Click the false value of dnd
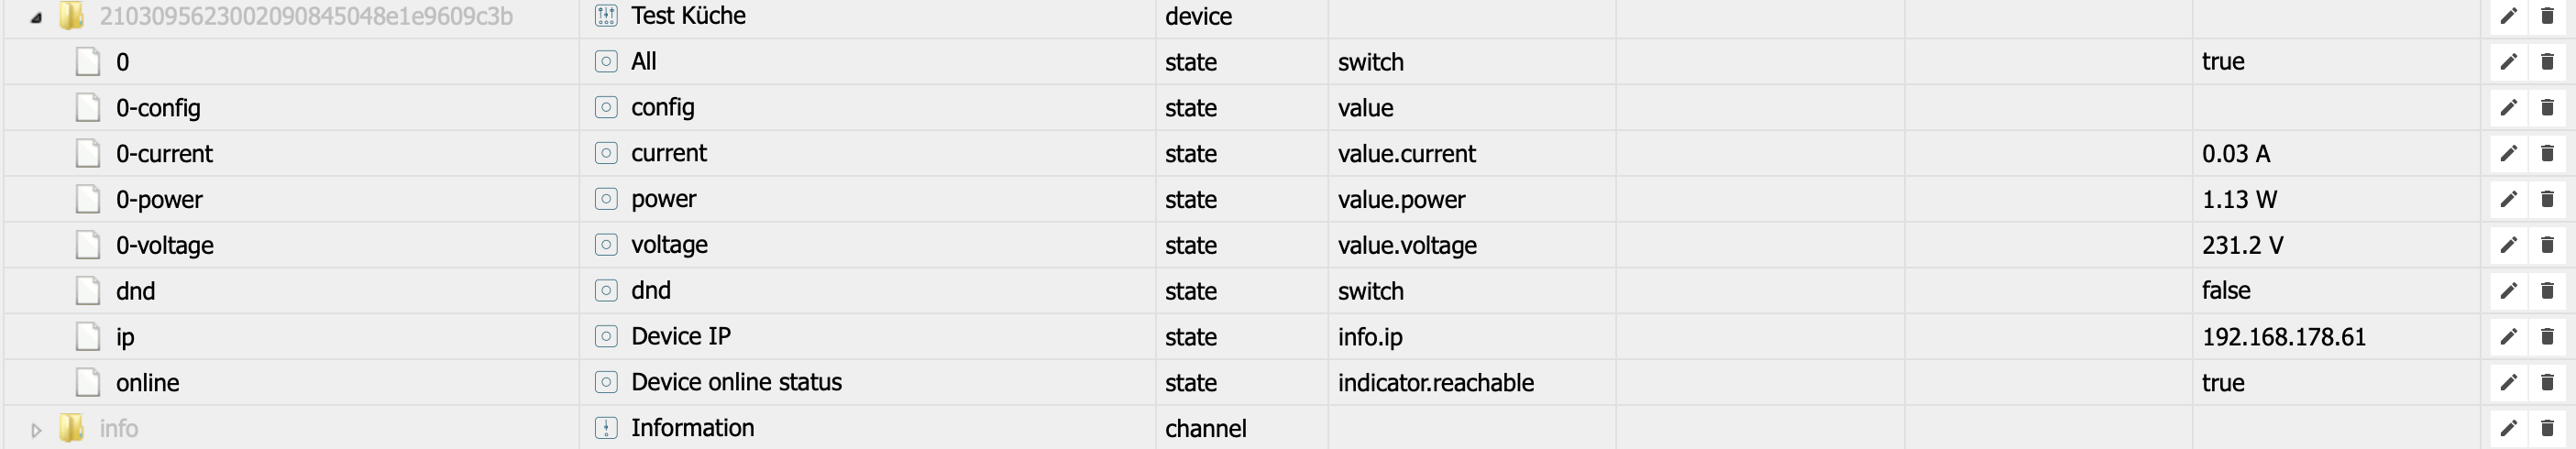This screenshot has width=2576, height=449. 2225,290
